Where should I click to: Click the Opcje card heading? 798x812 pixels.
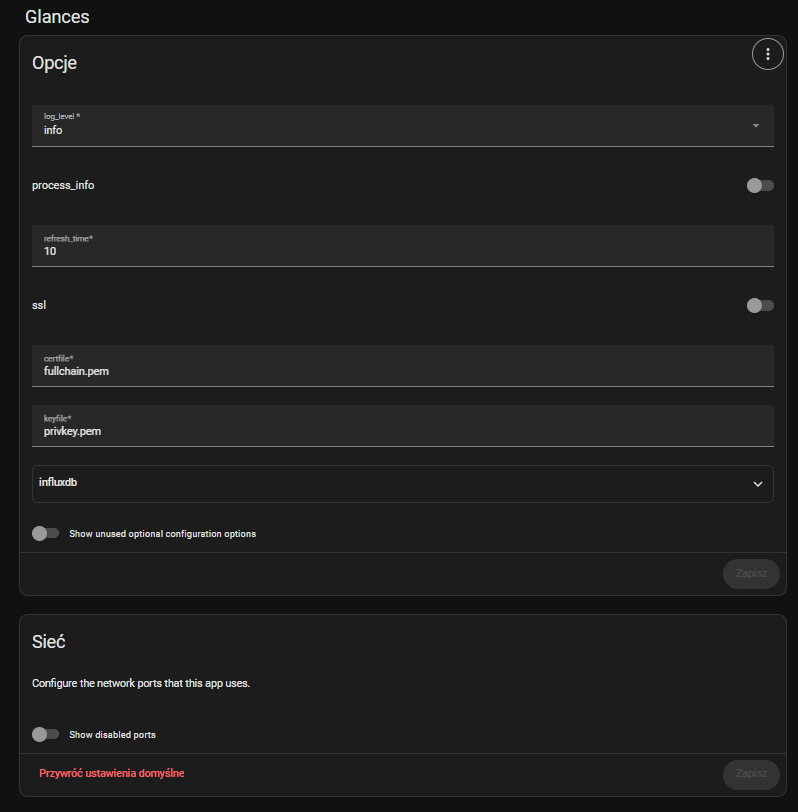click(54, 63)
